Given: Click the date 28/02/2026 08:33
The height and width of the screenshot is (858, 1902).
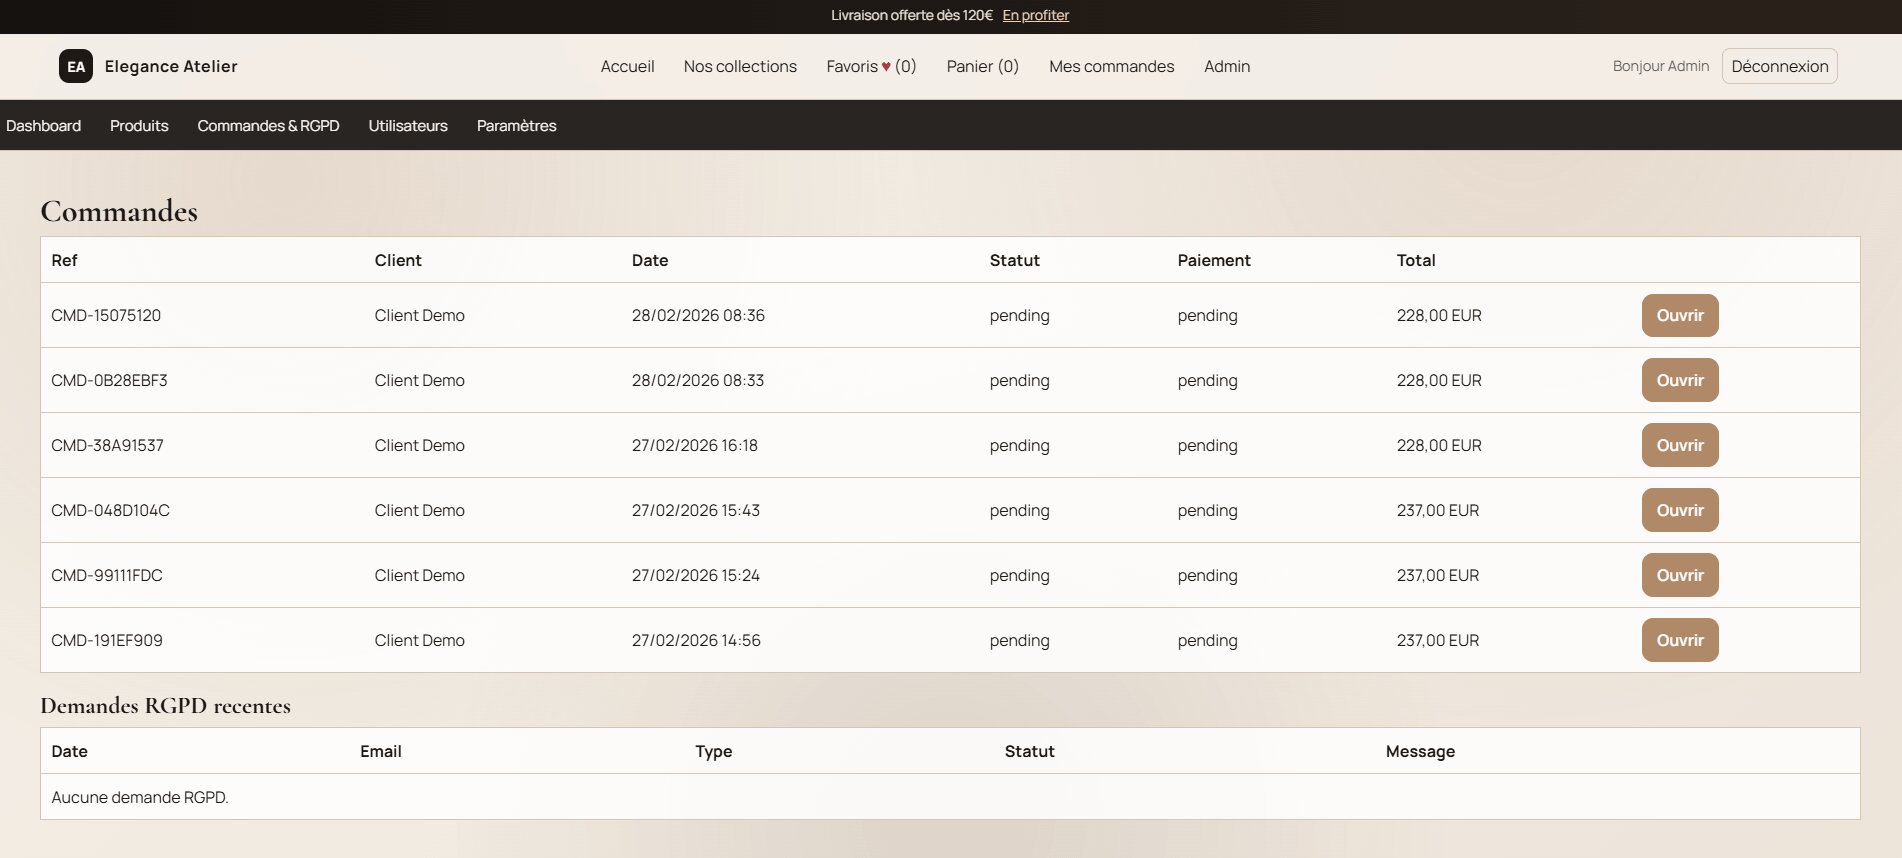Looking at the screenshot, I should point(698,380).
